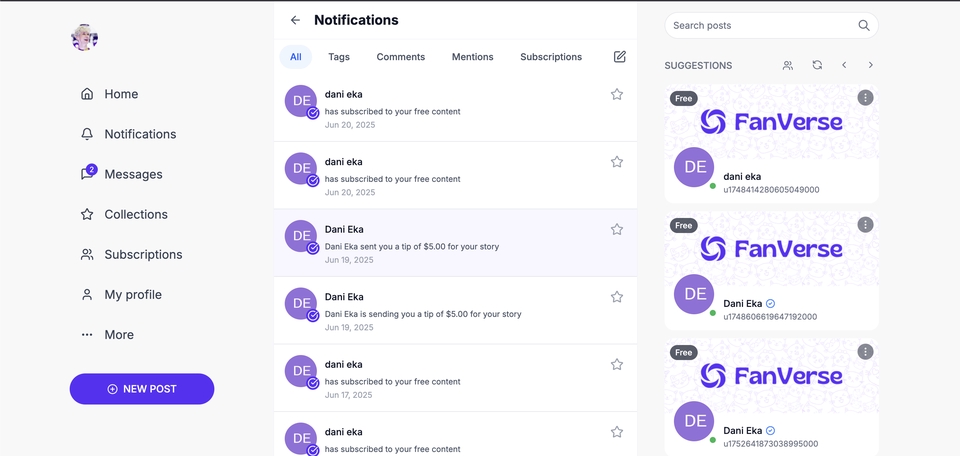This screenshot has height=456, width=960.
Task: Star the $5.00 tip sent notification
Action: point(617,230)
